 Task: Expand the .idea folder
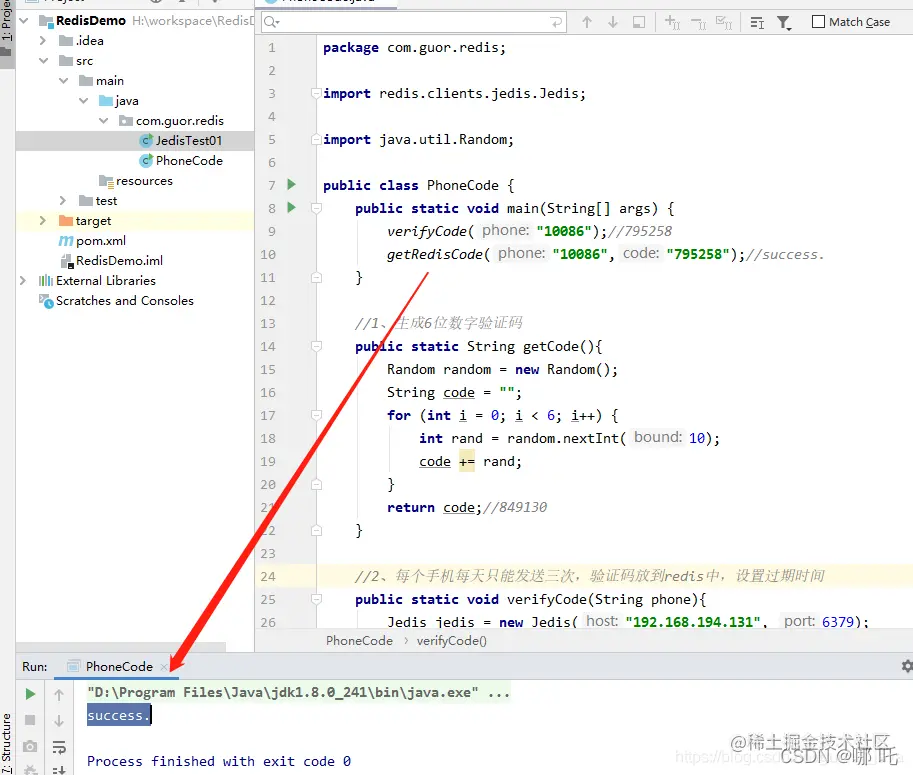(43, 41)
